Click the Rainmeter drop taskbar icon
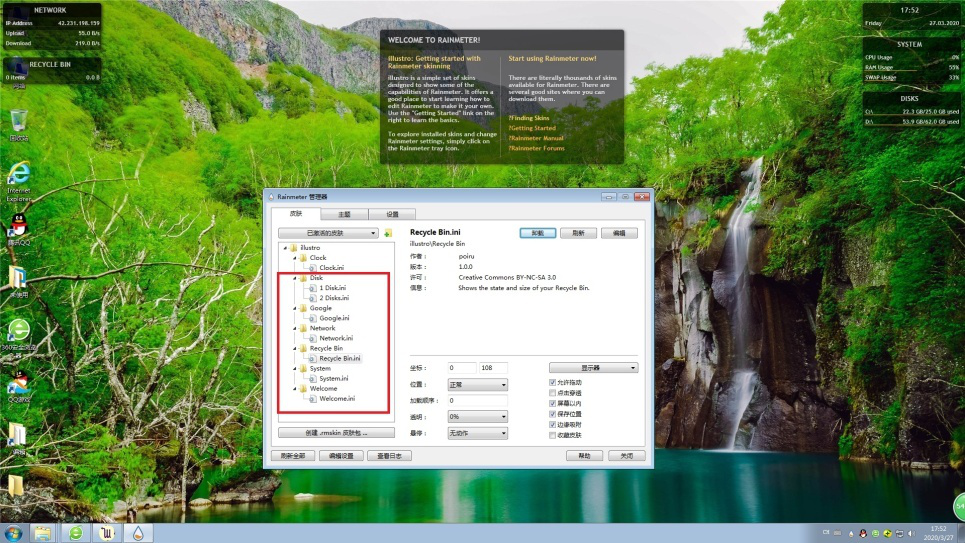The image size is (965, 543). pos(138,533)
